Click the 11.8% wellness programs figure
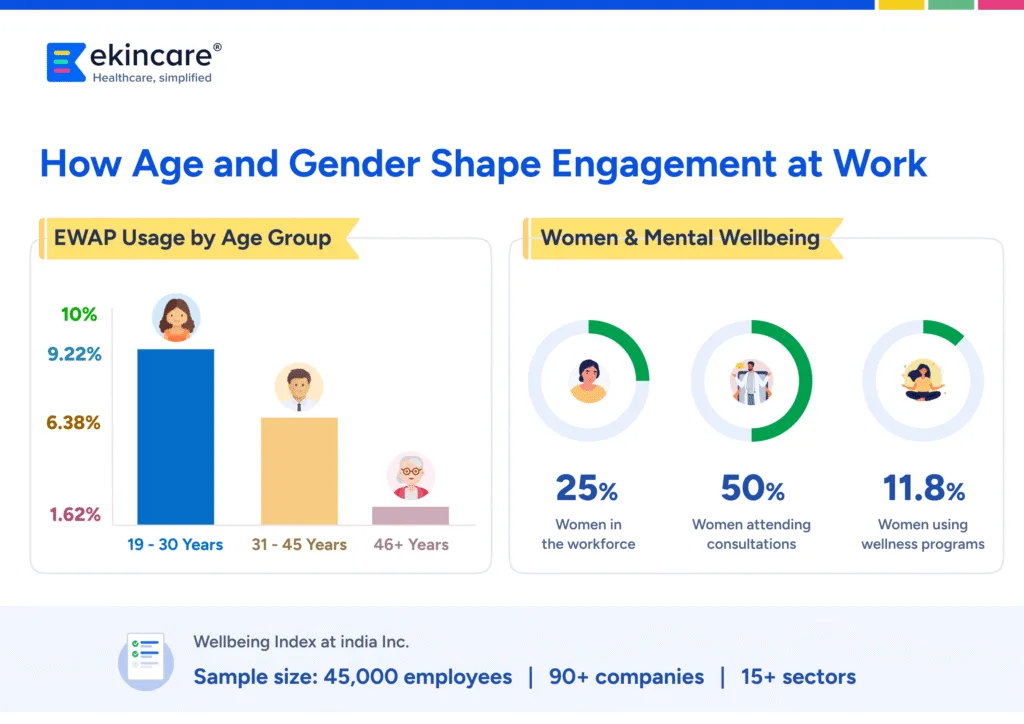Screen dimensions: 1024x724 coord(923,489)
